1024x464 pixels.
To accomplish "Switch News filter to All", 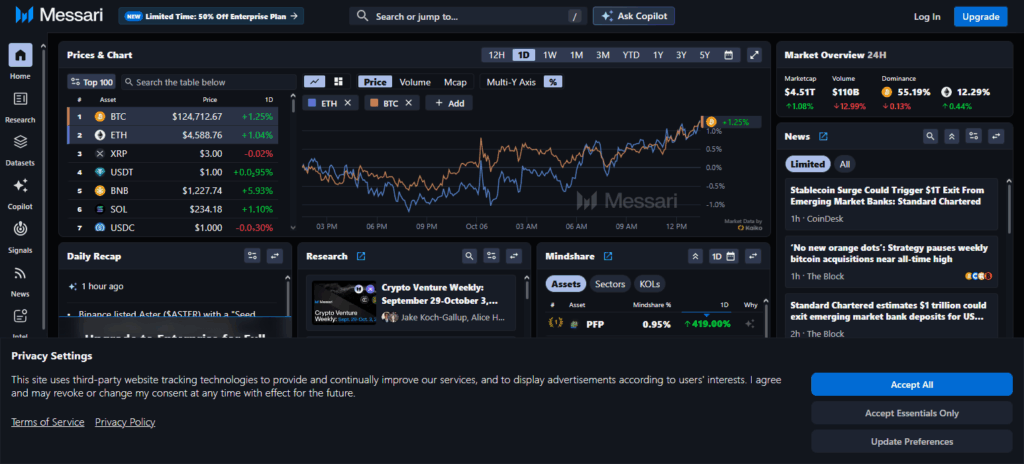I will pyautogui.click(x=845, y=164).
